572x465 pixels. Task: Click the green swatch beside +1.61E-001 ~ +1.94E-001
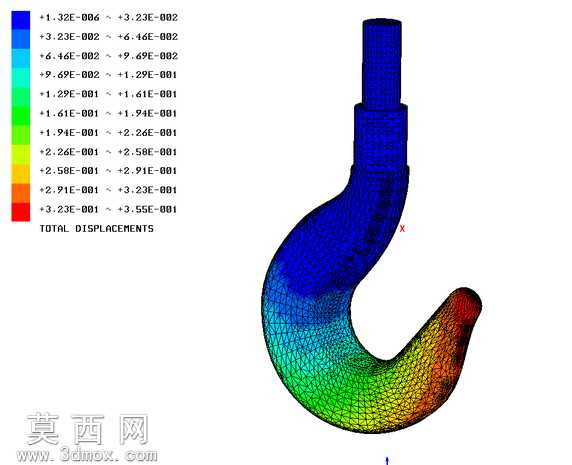(21, 116)
